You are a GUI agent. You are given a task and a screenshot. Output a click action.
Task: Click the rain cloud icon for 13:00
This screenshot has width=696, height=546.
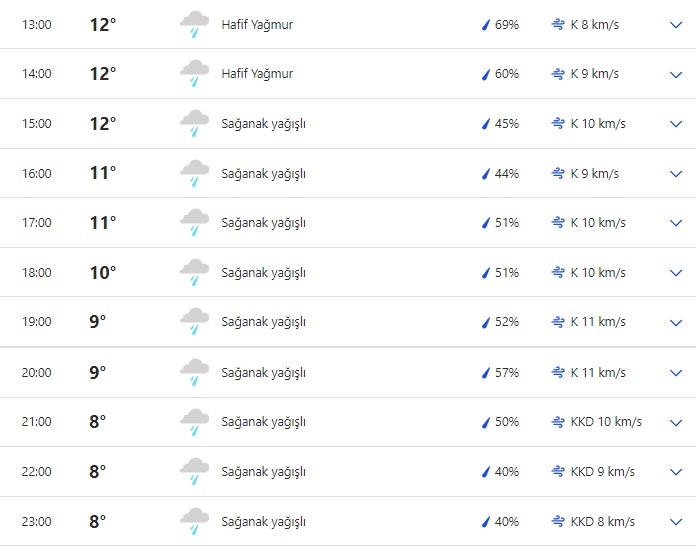pos(194,24)
